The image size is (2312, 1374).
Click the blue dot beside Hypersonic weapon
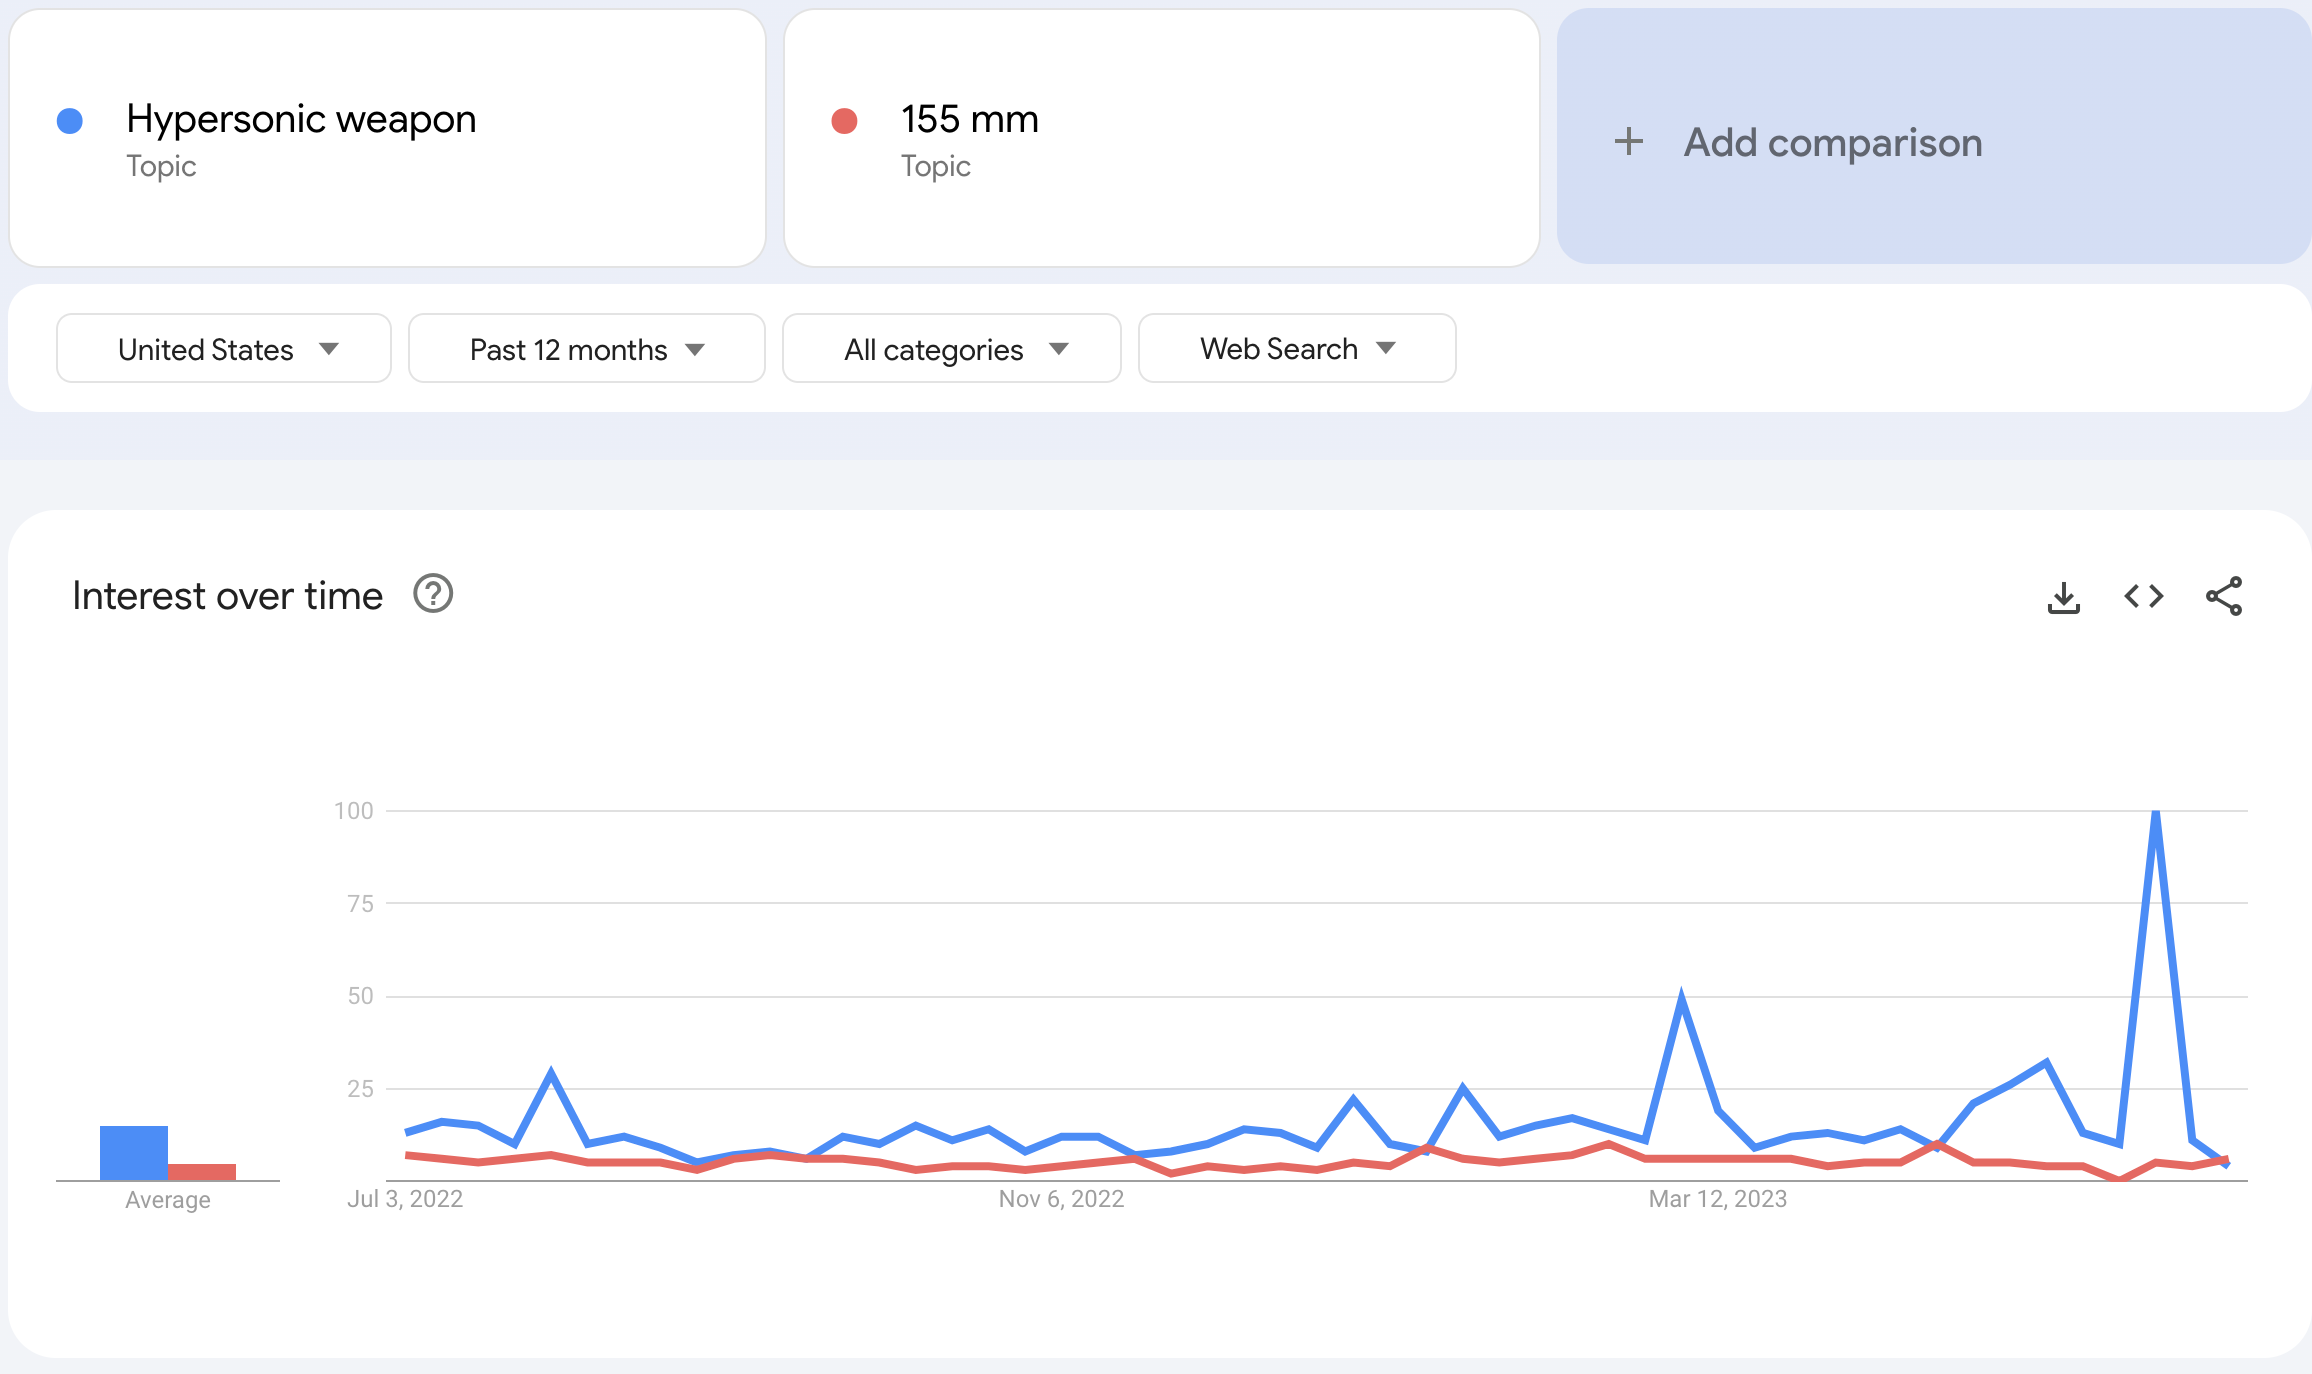click(70, 121)
